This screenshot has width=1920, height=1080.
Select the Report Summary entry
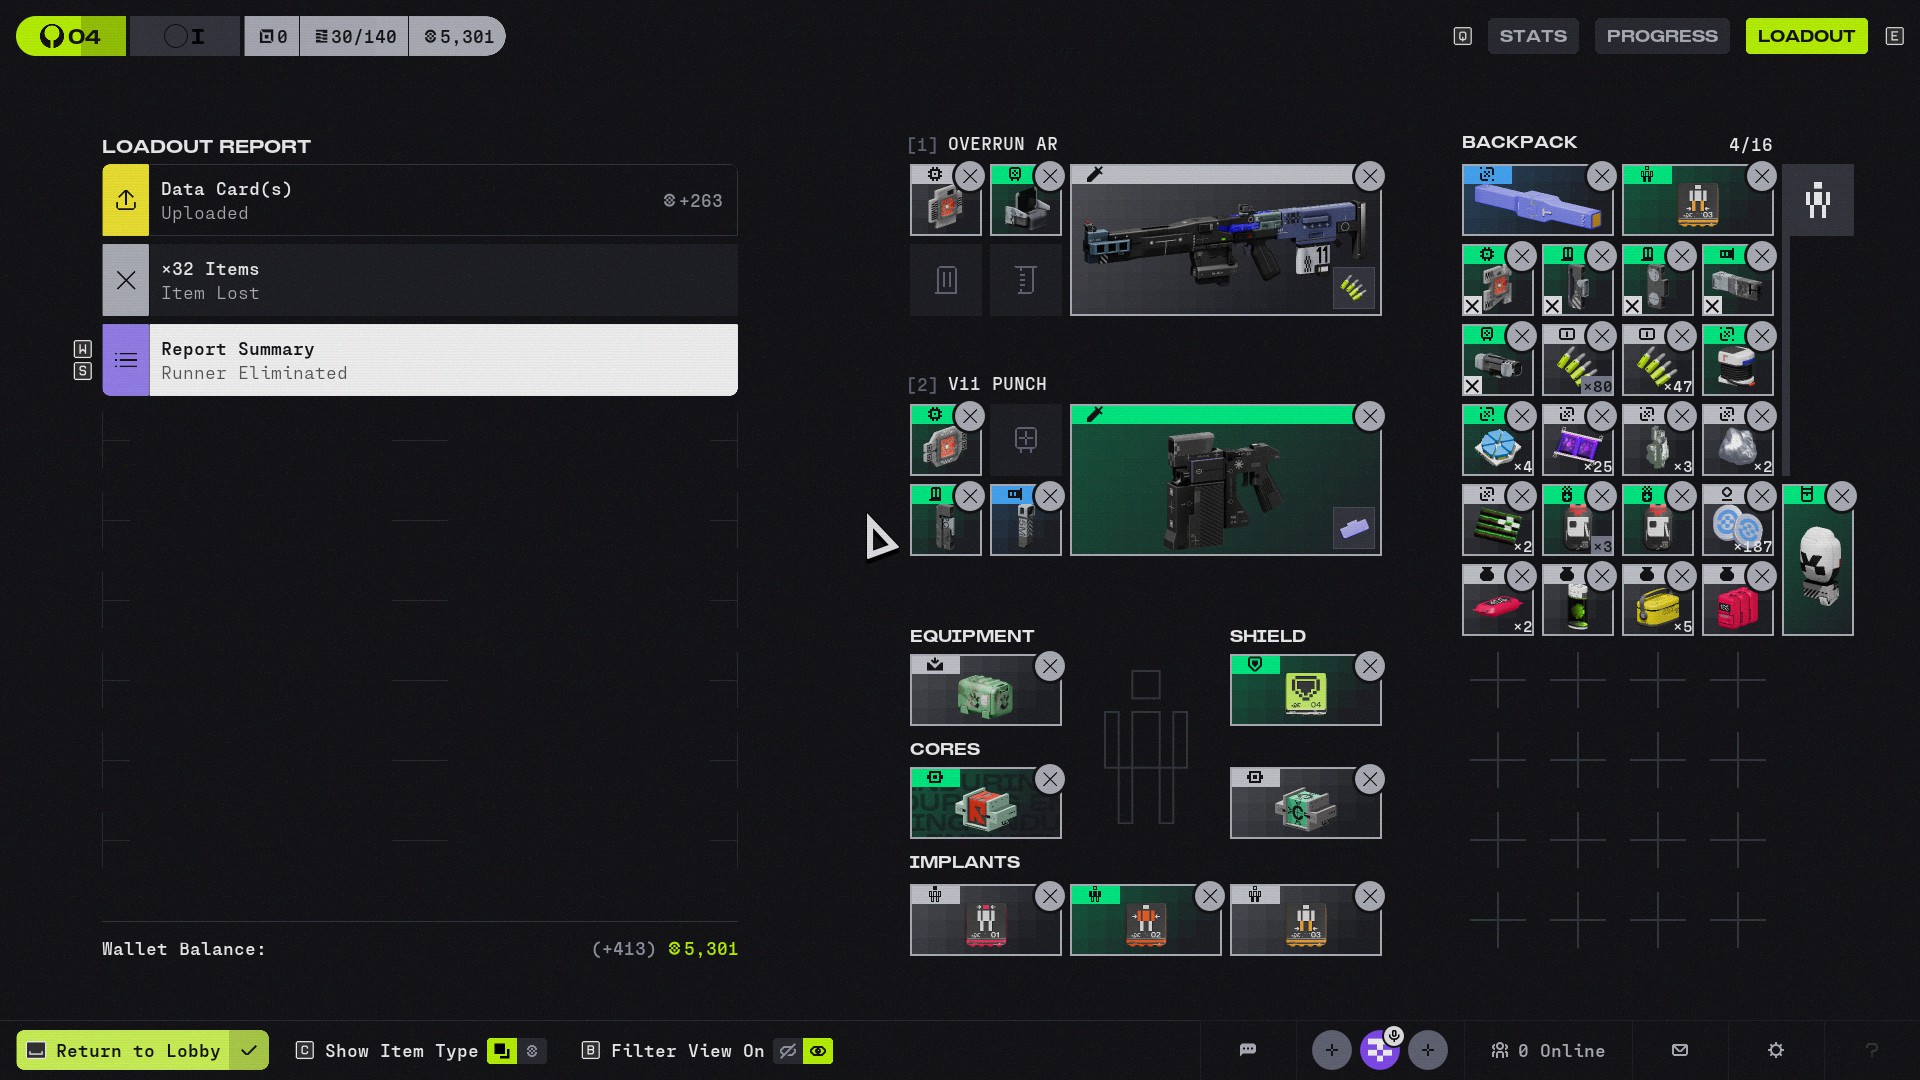[420, 360]
